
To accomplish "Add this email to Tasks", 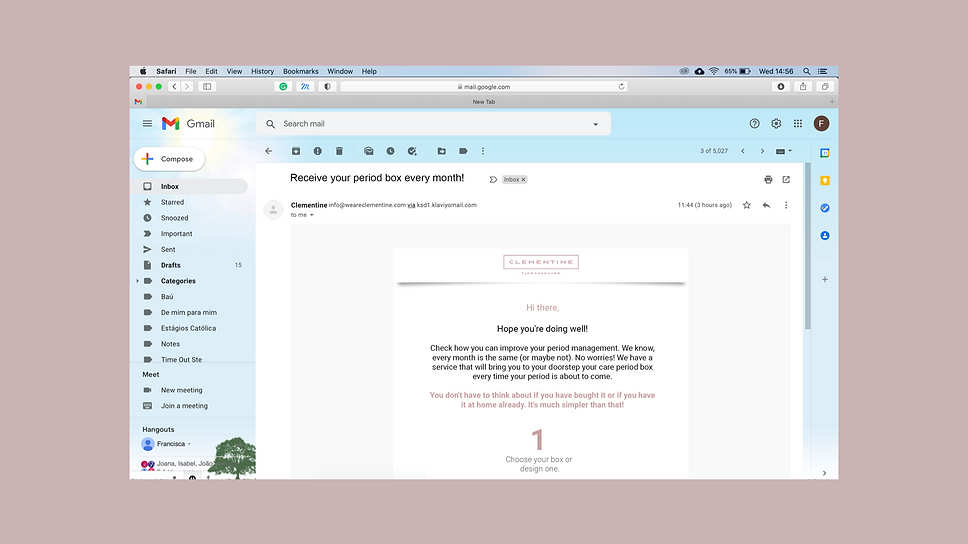I will tap(412, 151).
